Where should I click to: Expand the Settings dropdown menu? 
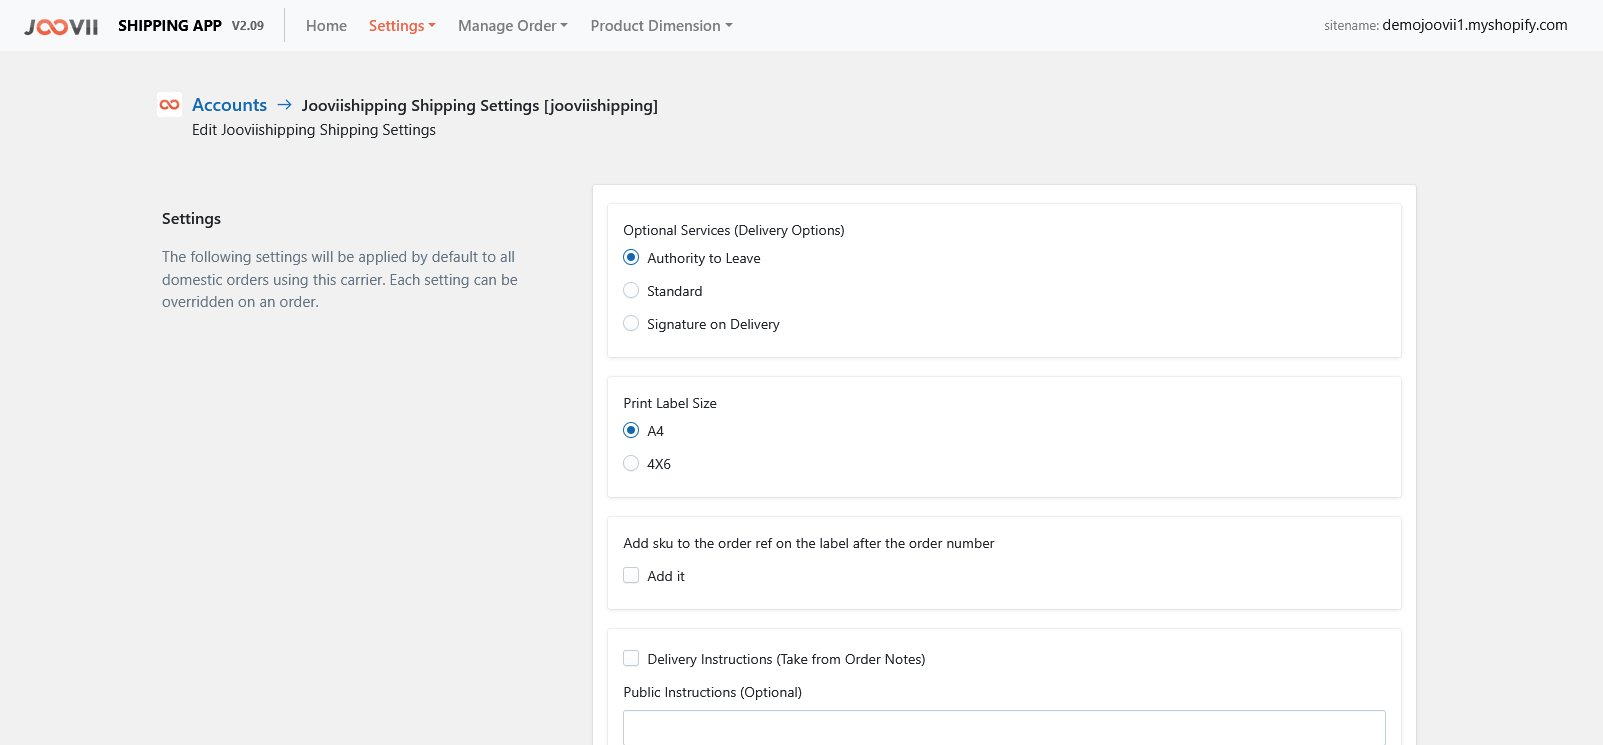(402, 26)
